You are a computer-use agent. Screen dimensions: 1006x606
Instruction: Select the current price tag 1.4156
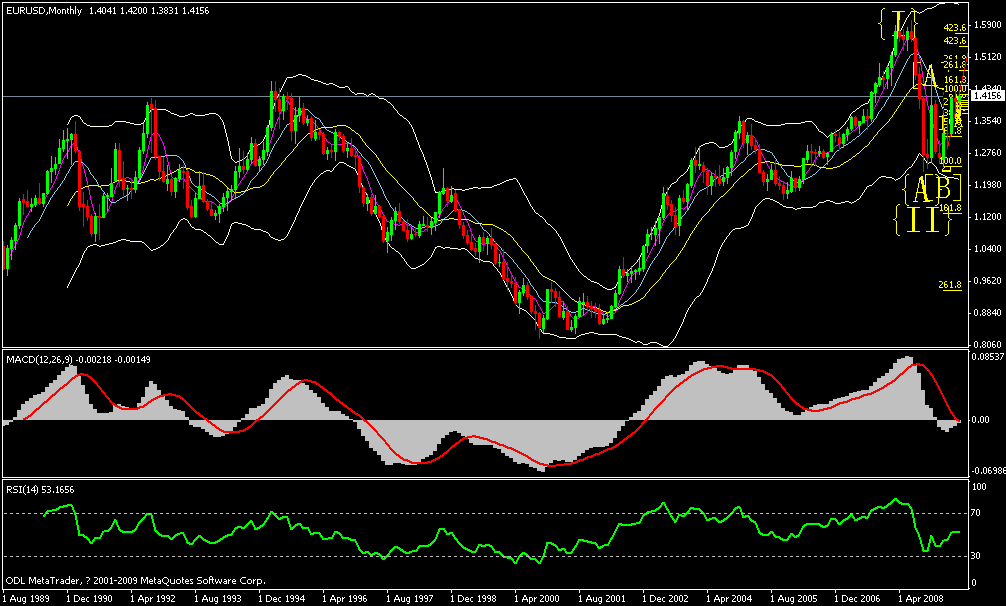987,96
